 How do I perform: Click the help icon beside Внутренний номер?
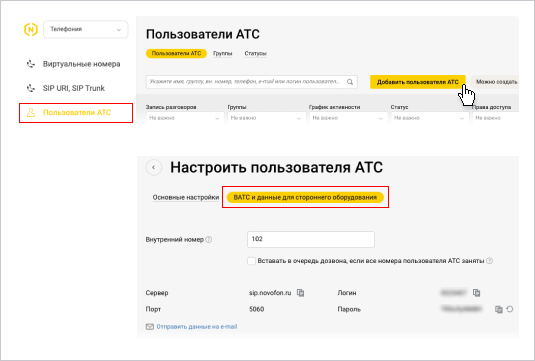(x=209, y=240)
